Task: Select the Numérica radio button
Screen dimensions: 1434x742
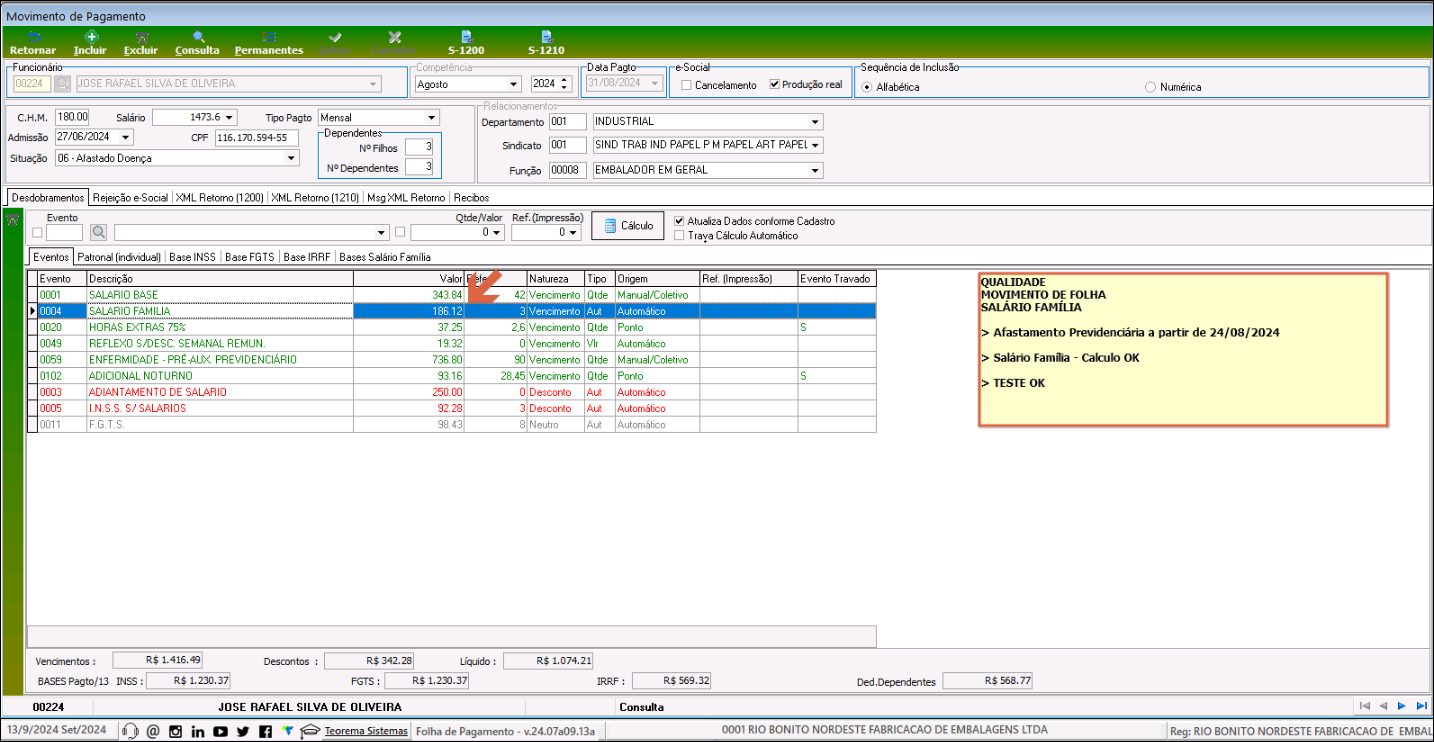Action: [x=1151, y=87]
